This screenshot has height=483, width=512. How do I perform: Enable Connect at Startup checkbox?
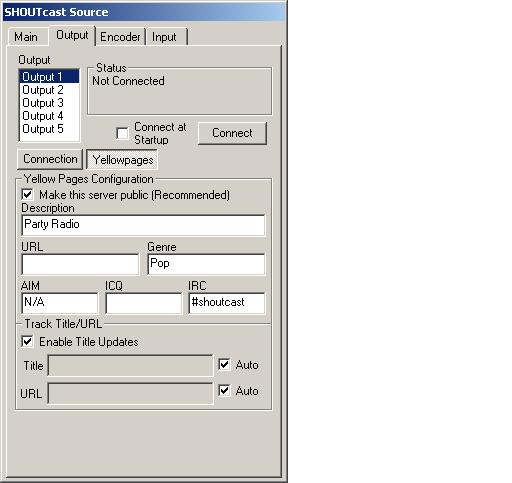tap(122, 133)
